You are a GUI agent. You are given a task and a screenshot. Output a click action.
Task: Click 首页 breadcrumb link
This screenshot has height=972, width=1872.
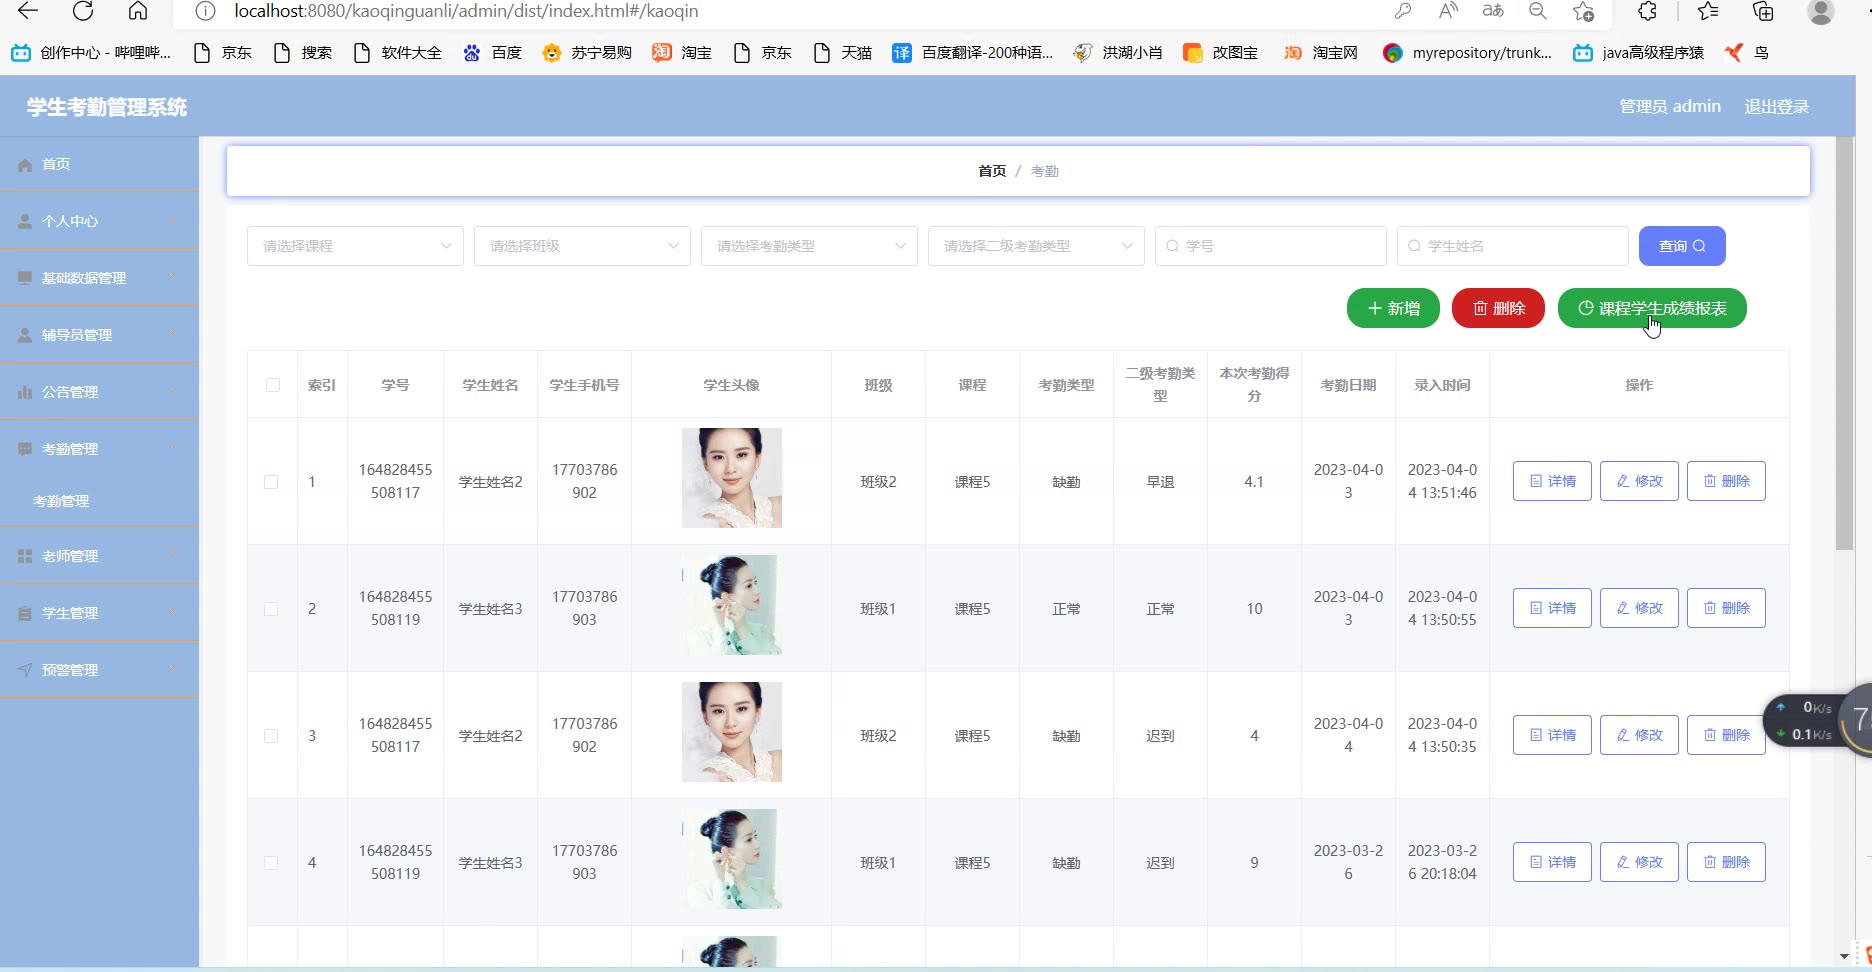click(992, 171)
